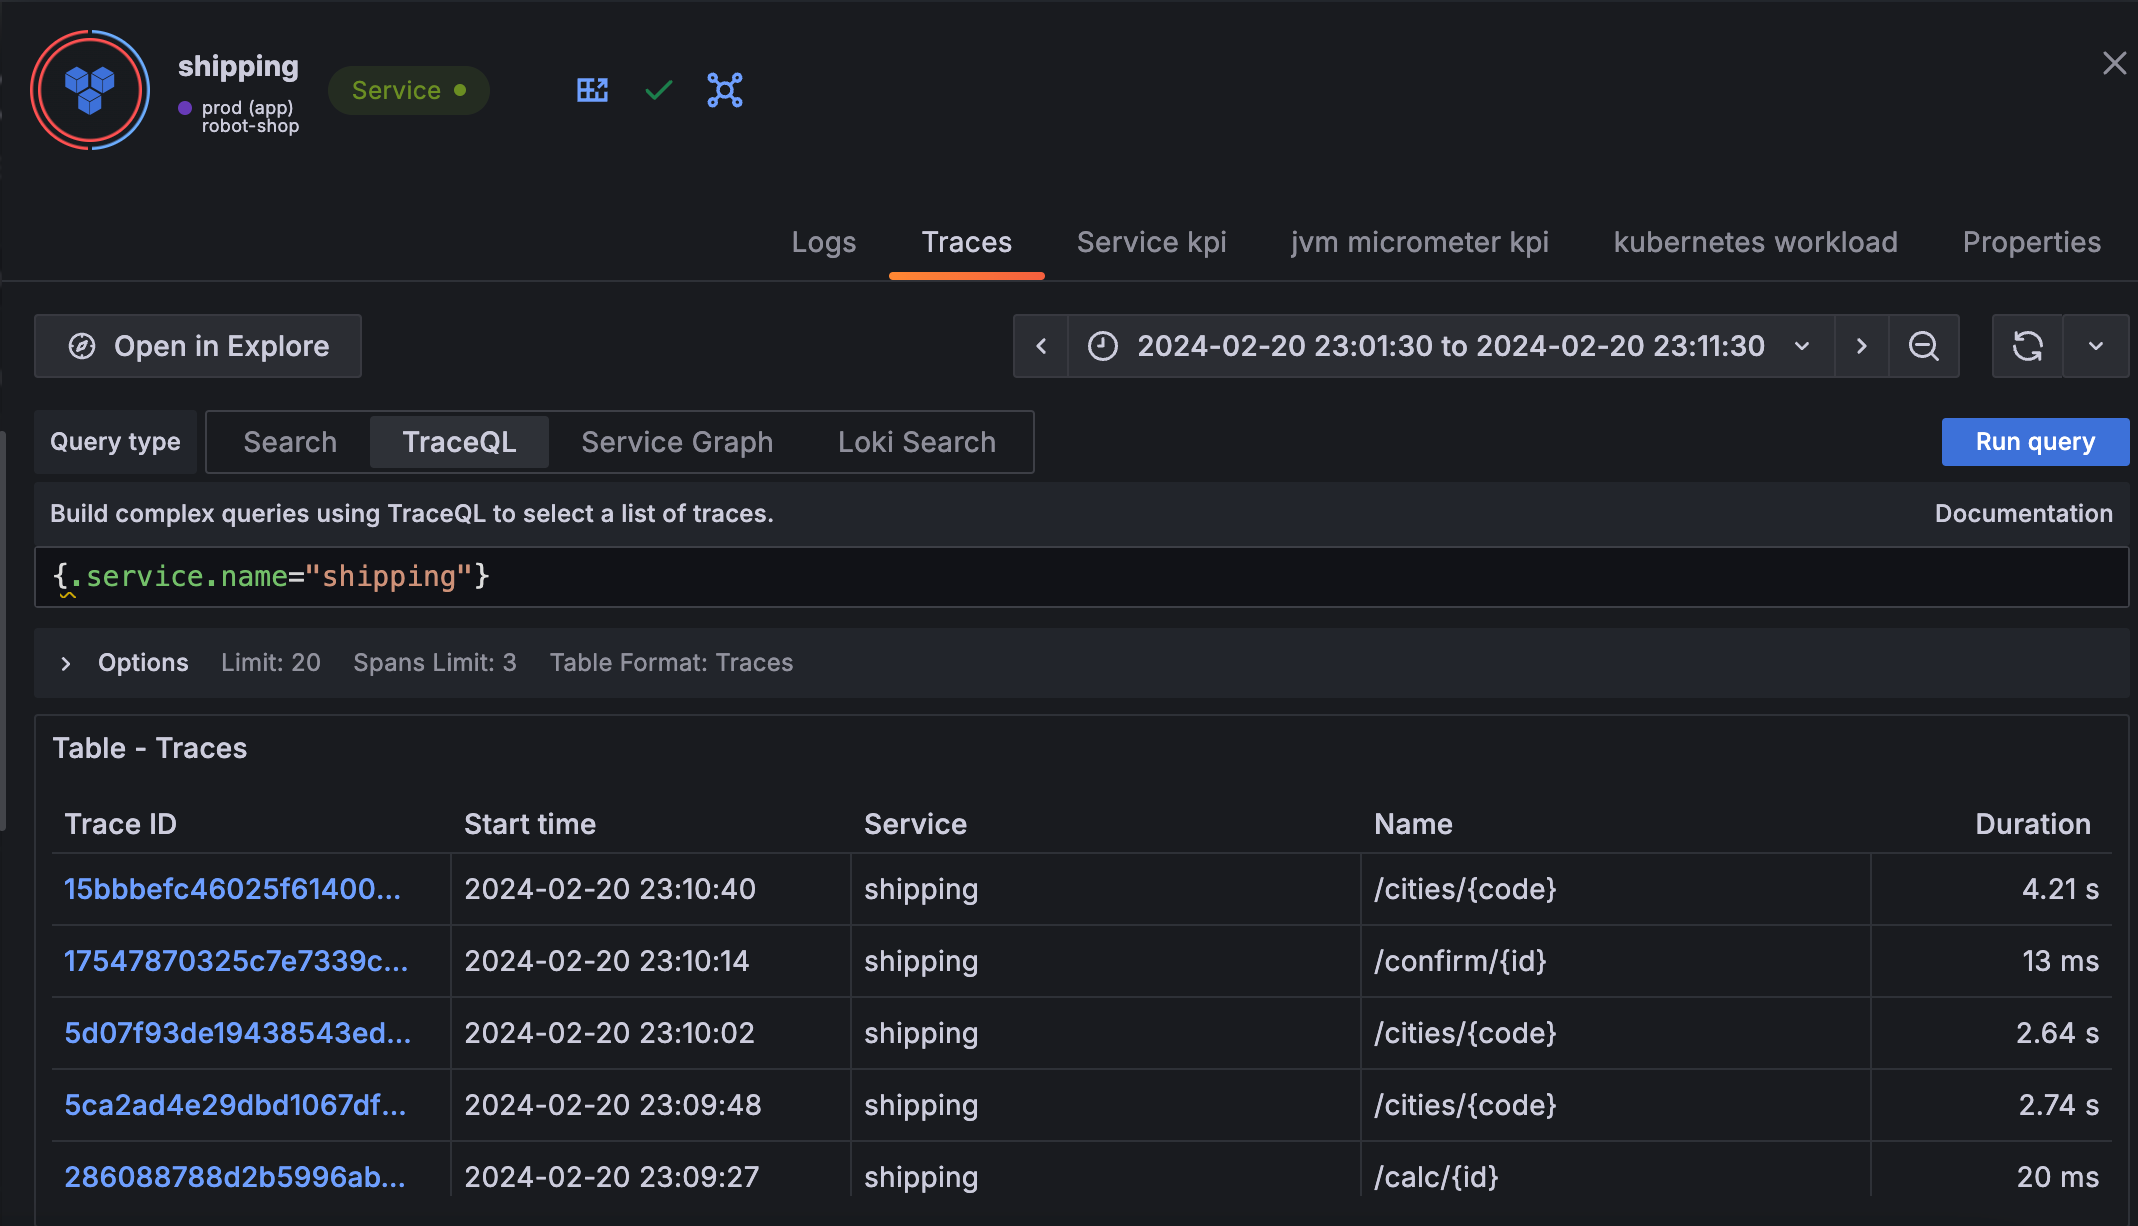The image size is (2138, 1226).
Task: Switch to the Logs tab
Action: 823,242
